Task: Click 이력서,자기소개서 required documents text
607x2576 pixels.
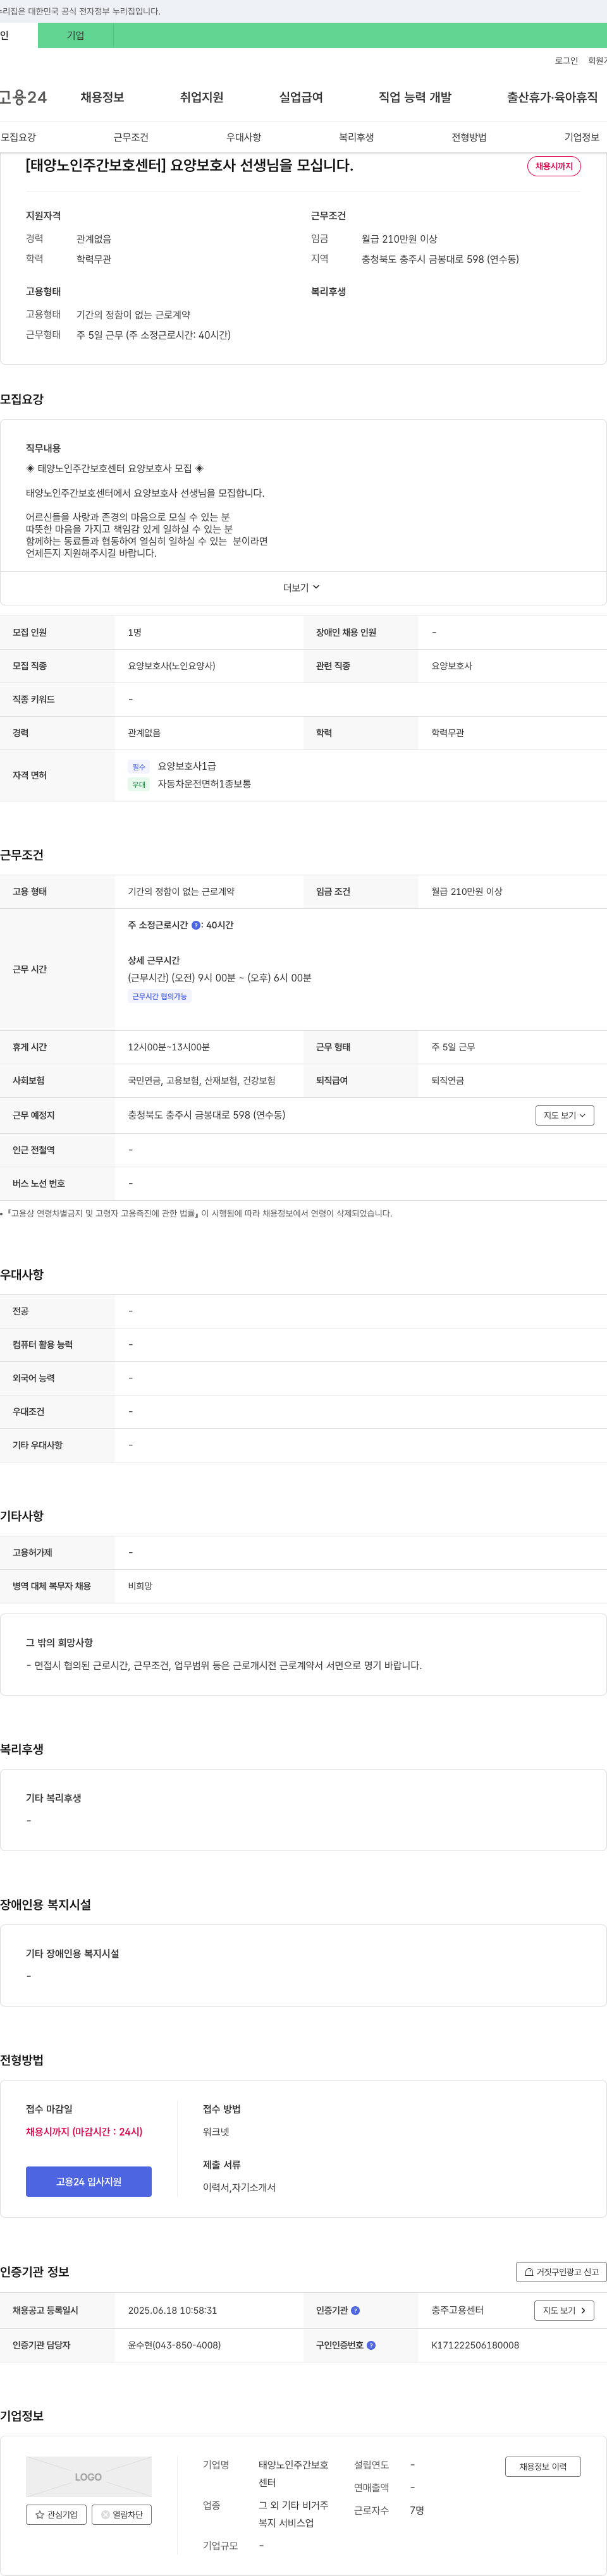Action: pyautogui.click(x=239, y=2187)
